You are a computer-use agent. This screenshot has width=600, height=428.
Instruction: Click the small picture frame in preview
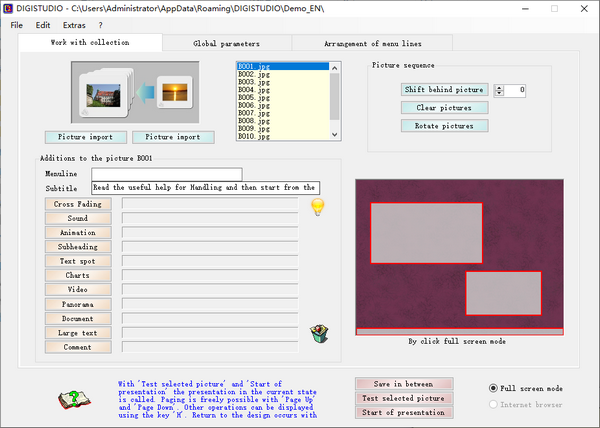pos(504,293)
